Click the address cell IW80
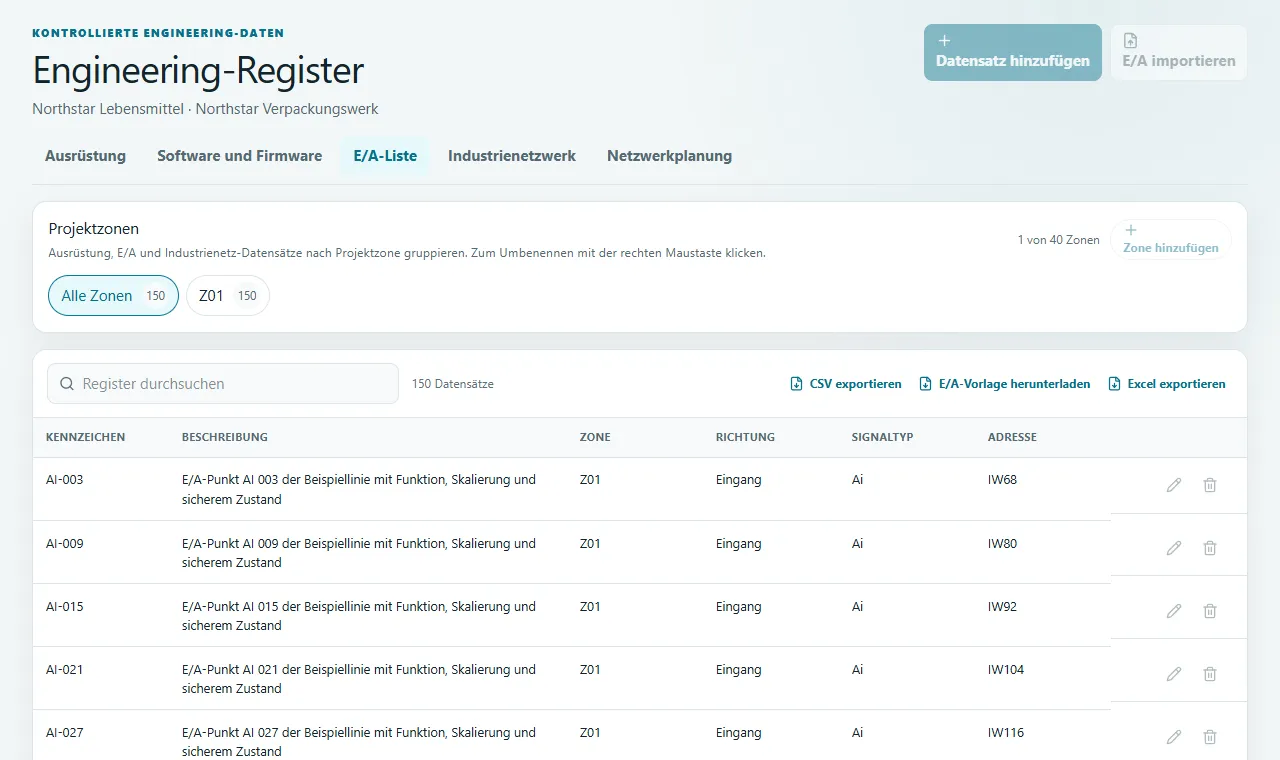This screenshot has width=1280, height=760. point(1002,544)
